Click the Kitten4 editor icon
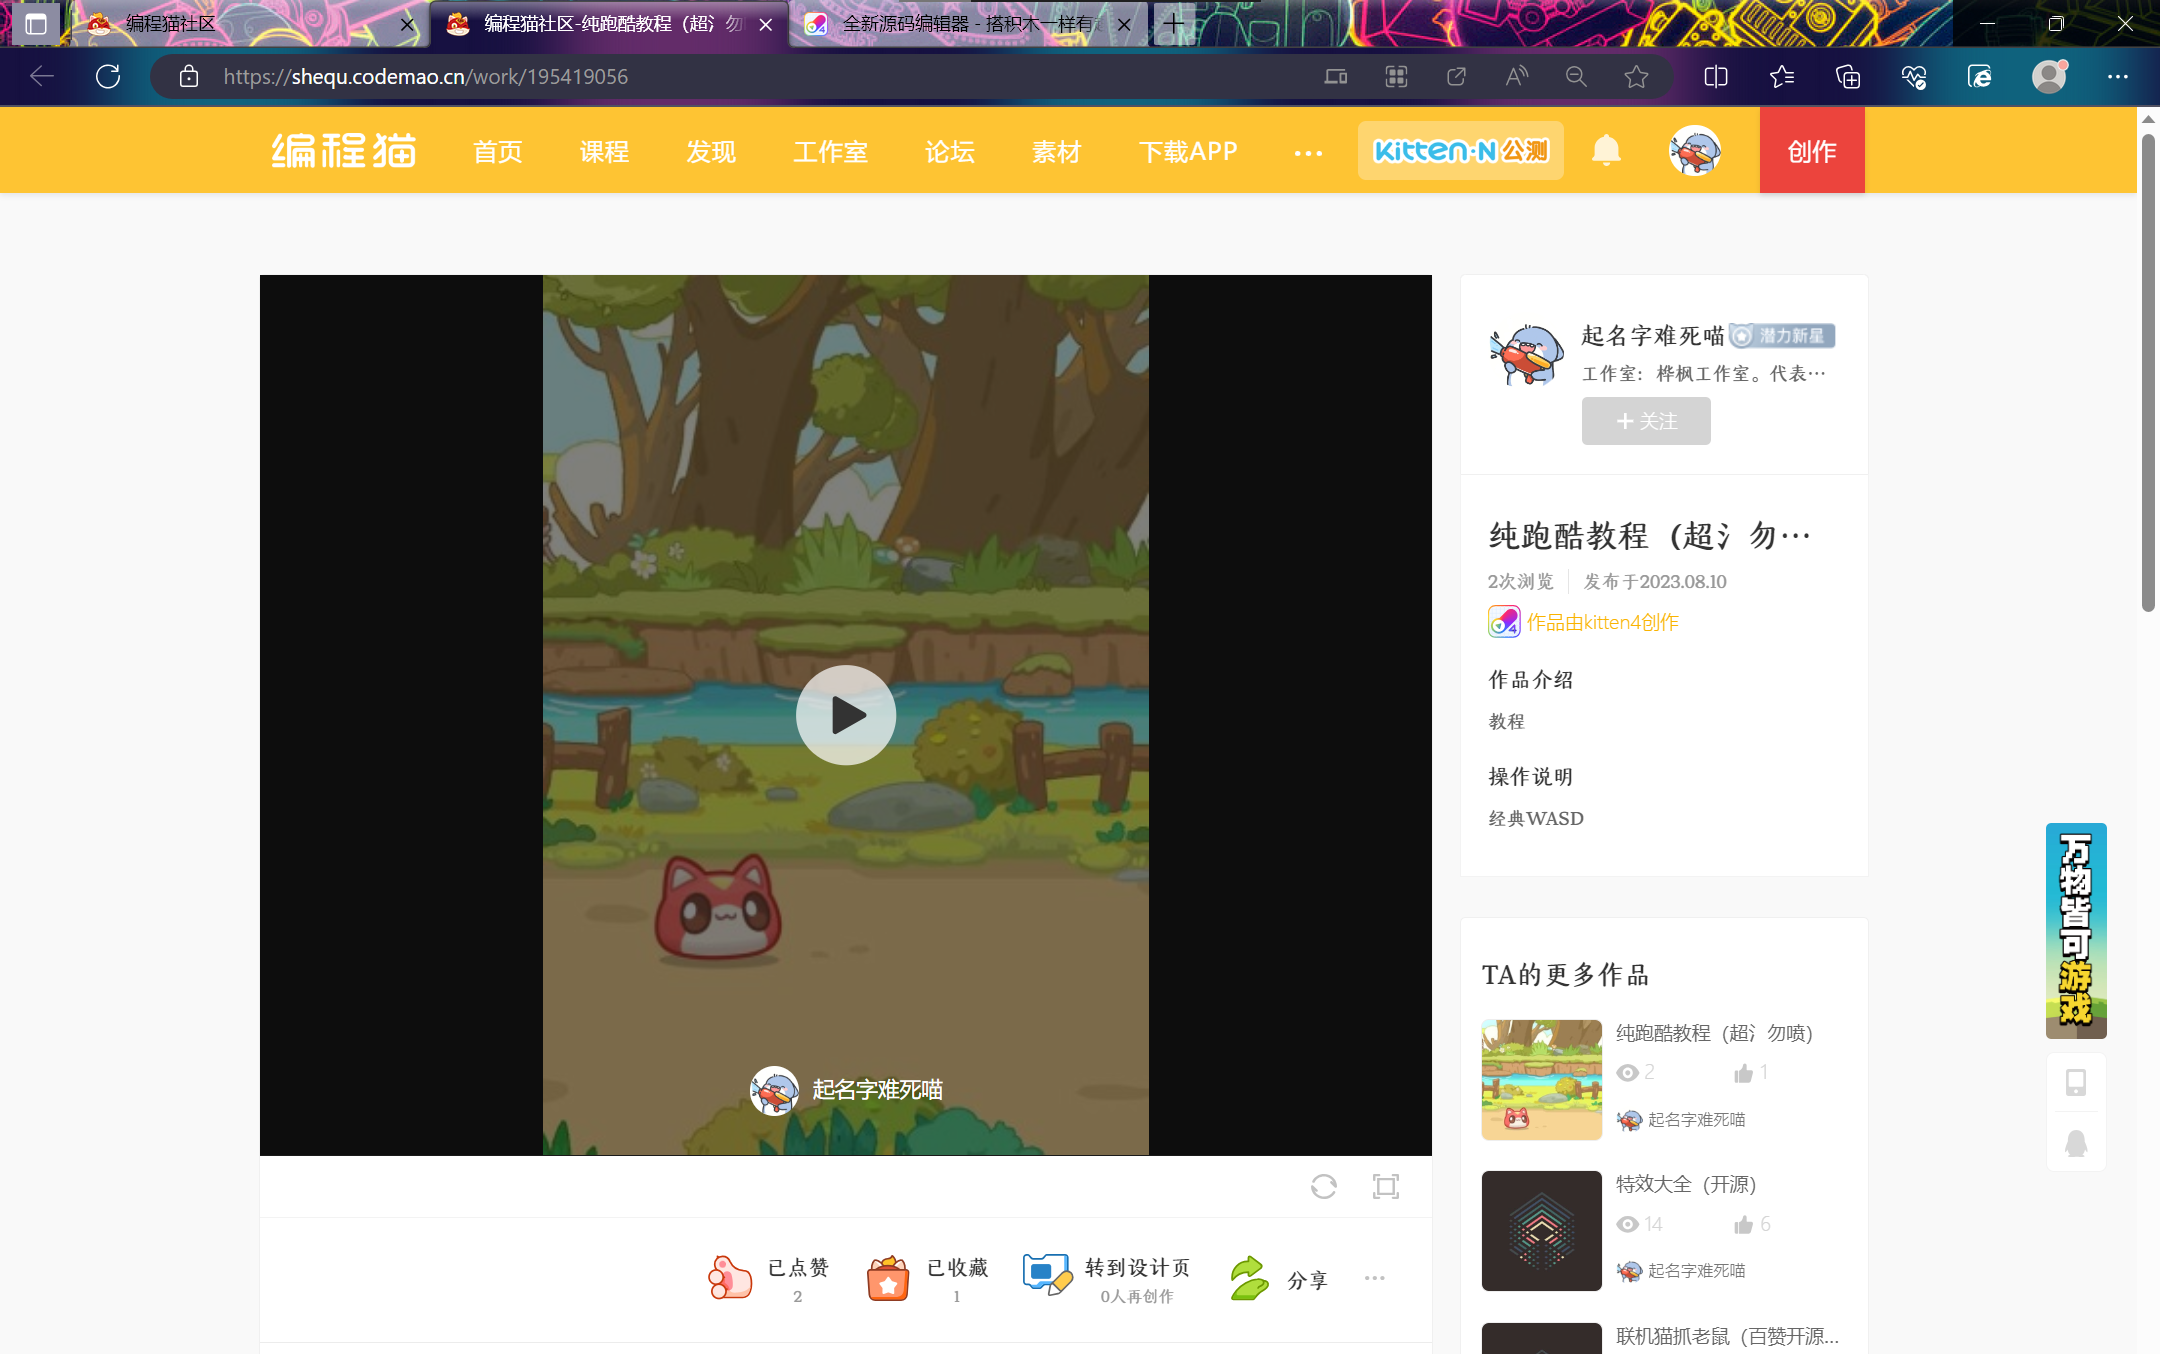This screenshot has height=1354, width=2160. tap(1504, 622)
